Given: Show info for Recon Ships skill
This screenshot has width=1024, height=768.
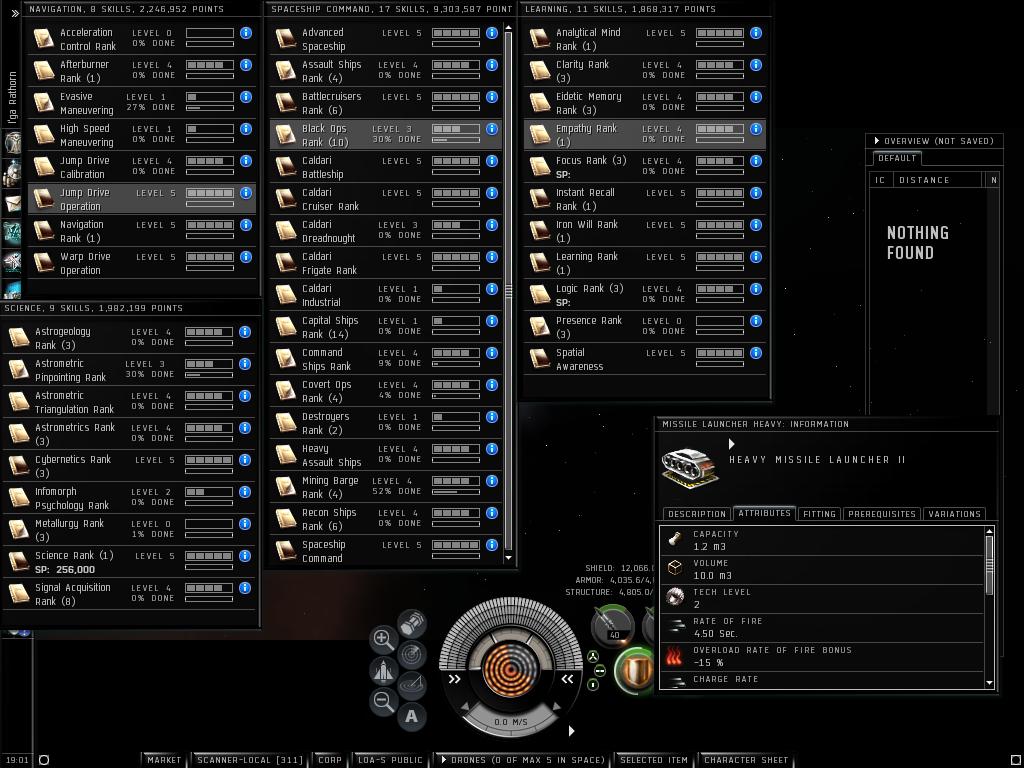Looking at the screenshot, I should click(x=492, y=513).
